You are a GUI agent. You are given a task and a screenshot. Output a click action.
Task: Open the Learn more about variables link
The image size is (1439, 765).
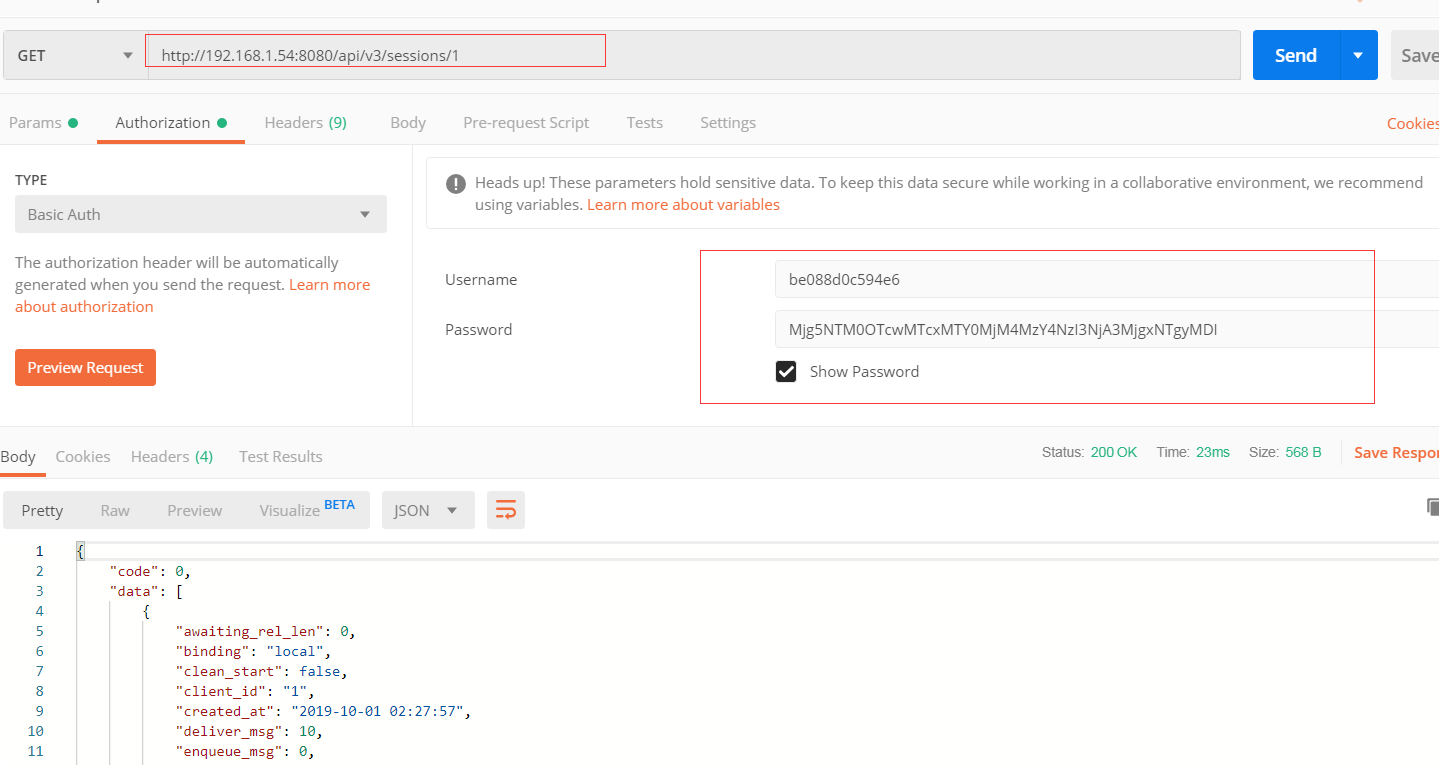[683, 205]
